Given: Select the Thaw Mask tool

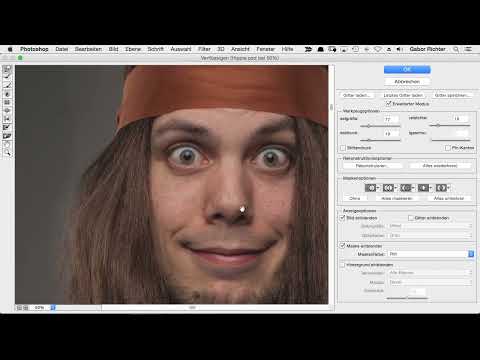Looking at the screenshot, I should click(7, 136).
